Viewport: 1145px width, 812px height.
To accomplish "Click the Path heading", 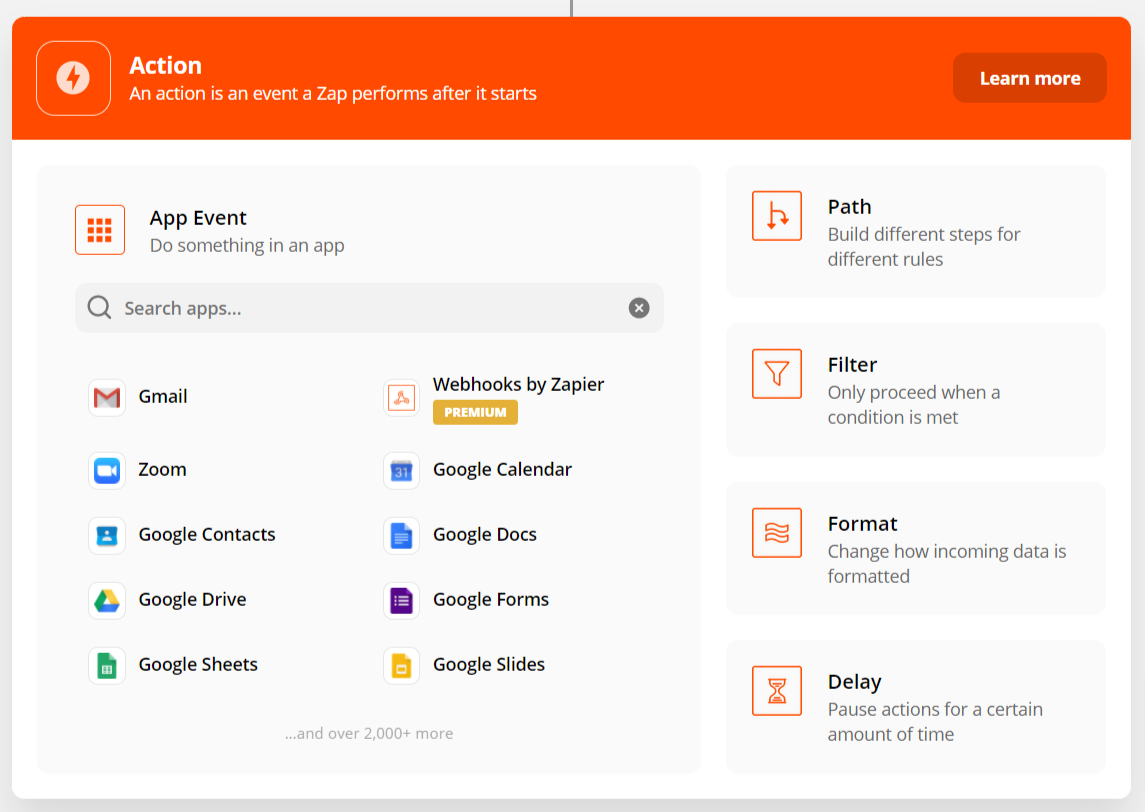I will 849,207.
